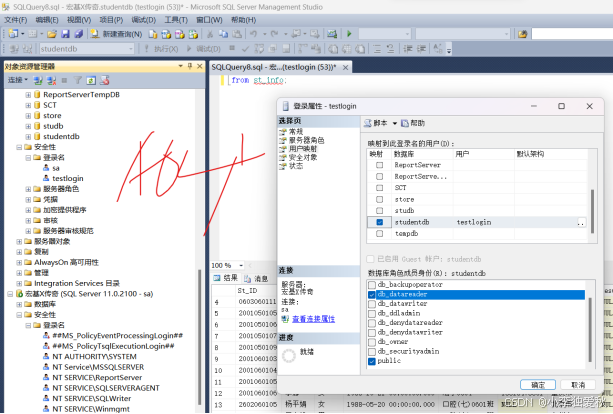Open the 脚本 dropdown arrow in the dialog

pyautogui.click(x=394, y=124)
